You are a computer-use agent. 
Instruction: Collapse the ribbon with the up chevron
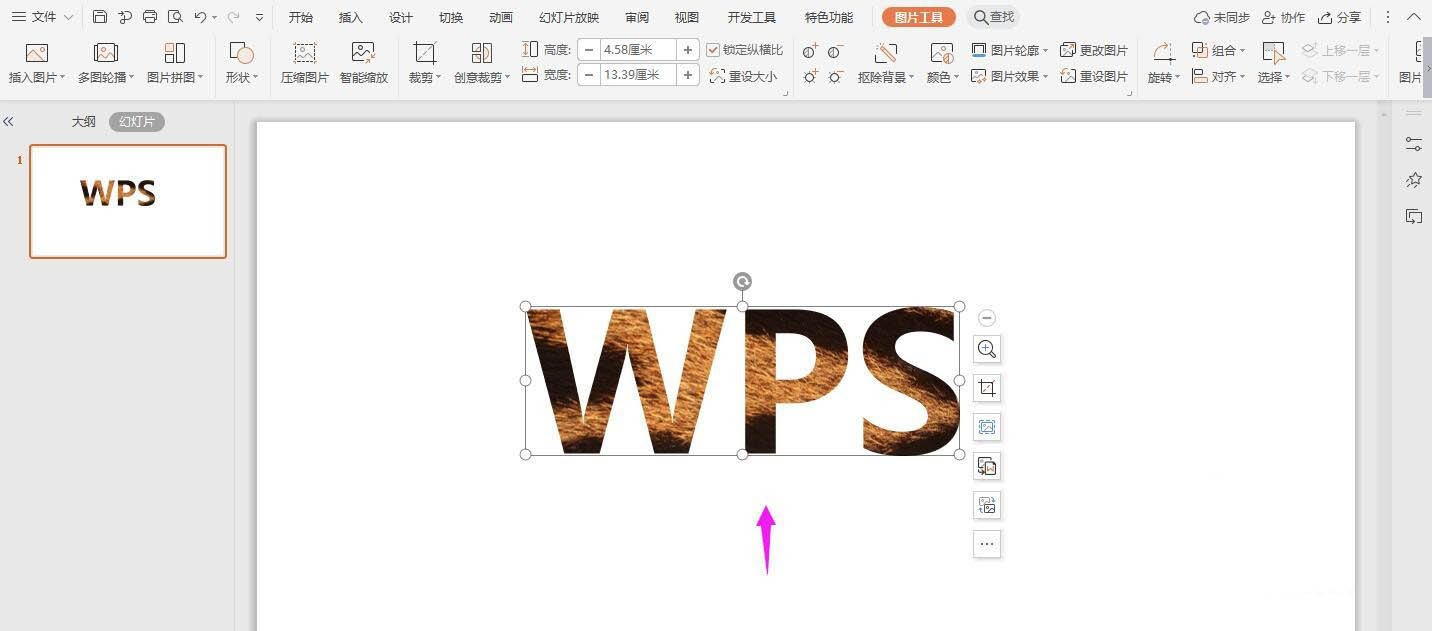(x=1414, y=17)
